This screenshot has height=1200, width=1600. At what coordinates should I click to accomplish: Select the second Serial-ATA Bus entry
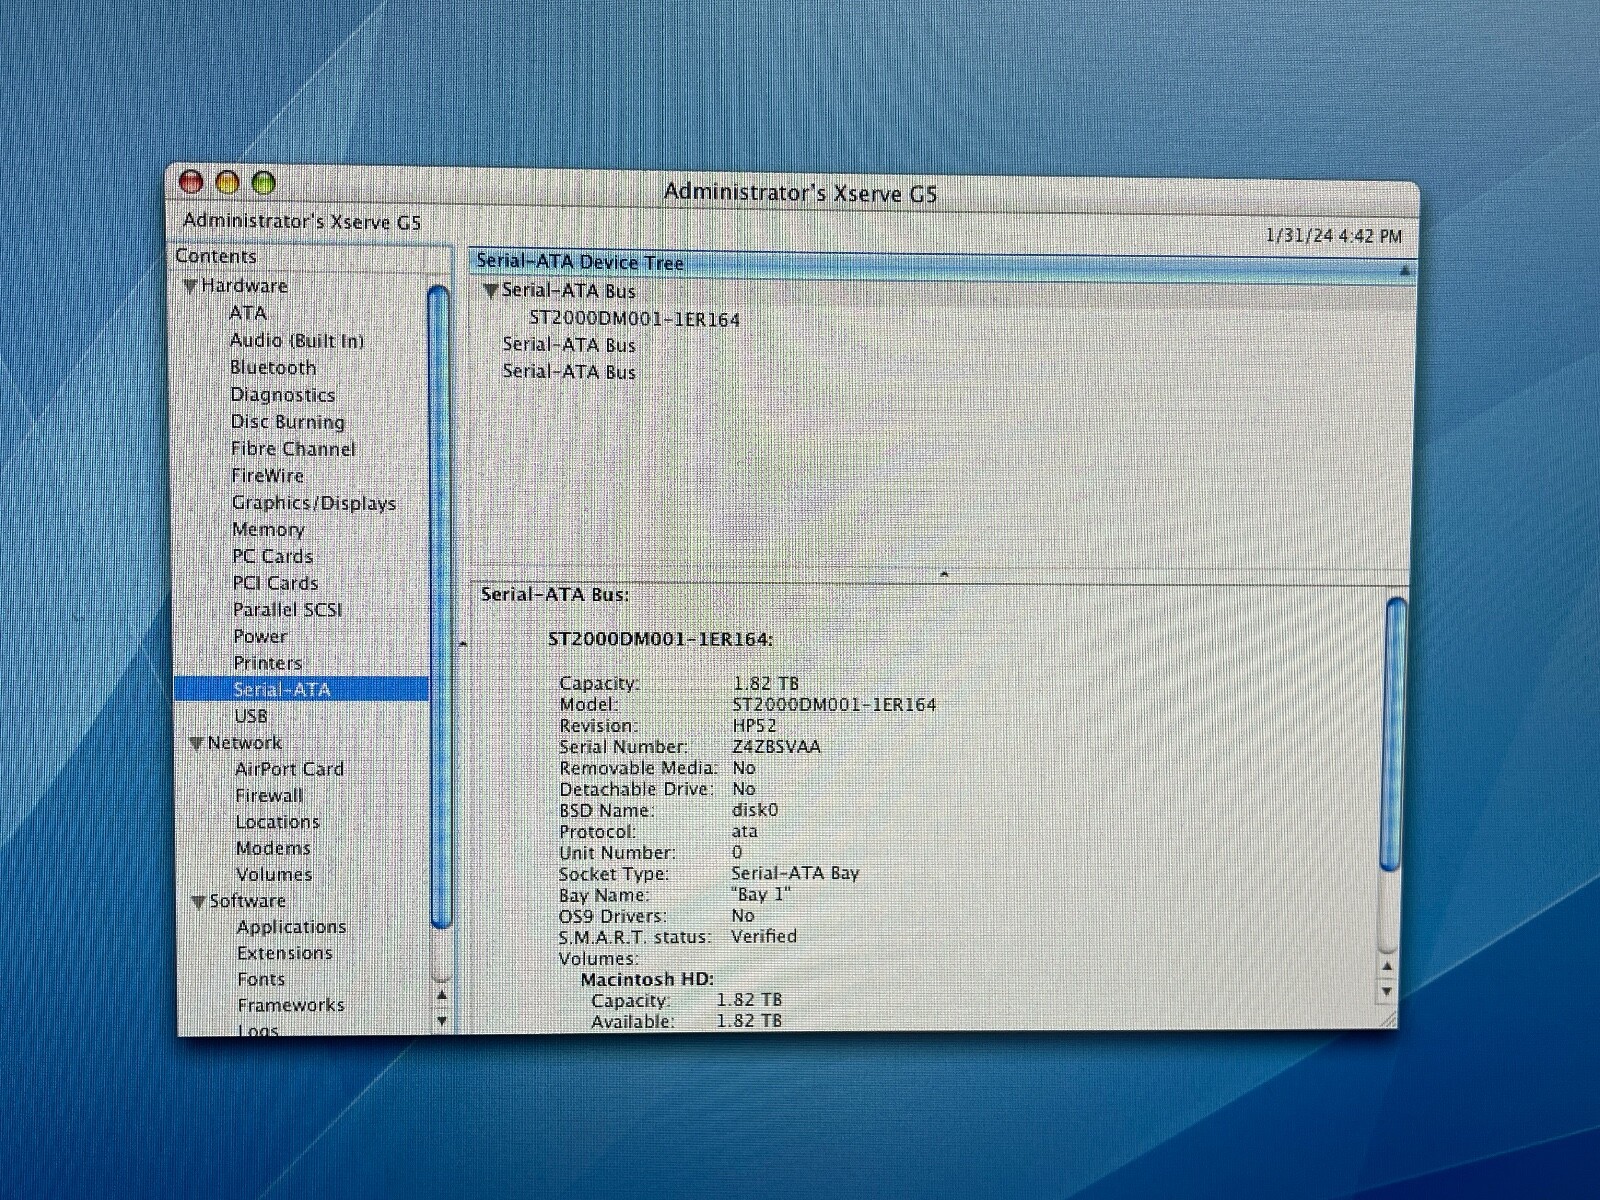tap(569, 345)
